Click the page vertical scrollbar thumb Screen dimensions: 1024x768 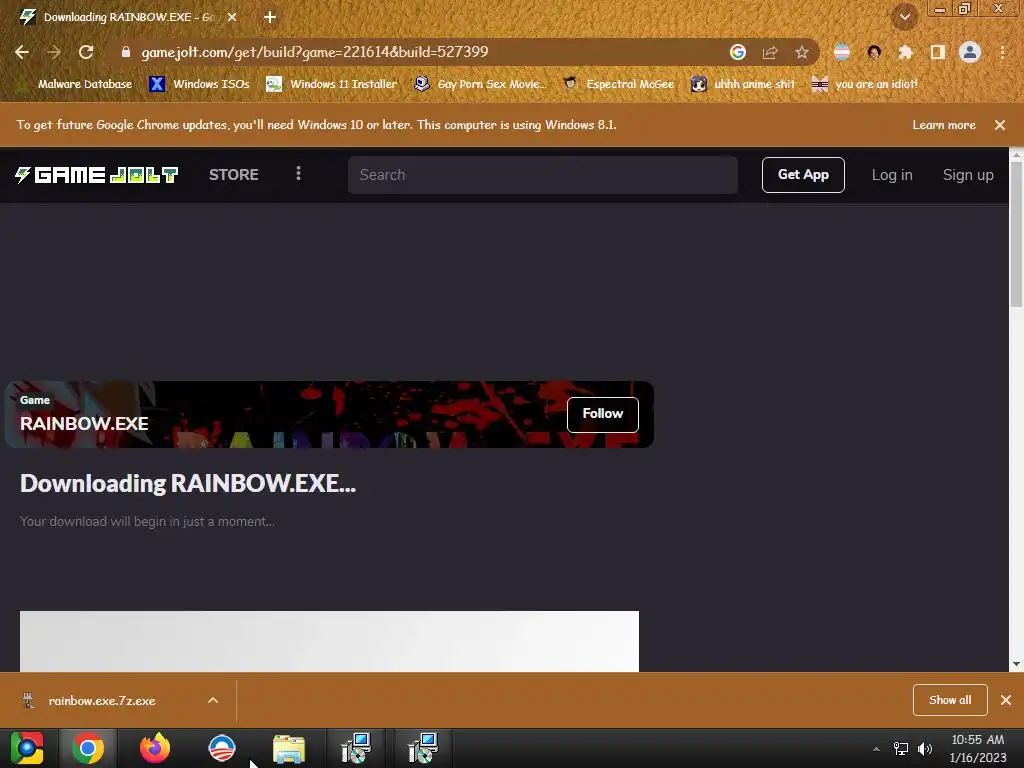1016,234
